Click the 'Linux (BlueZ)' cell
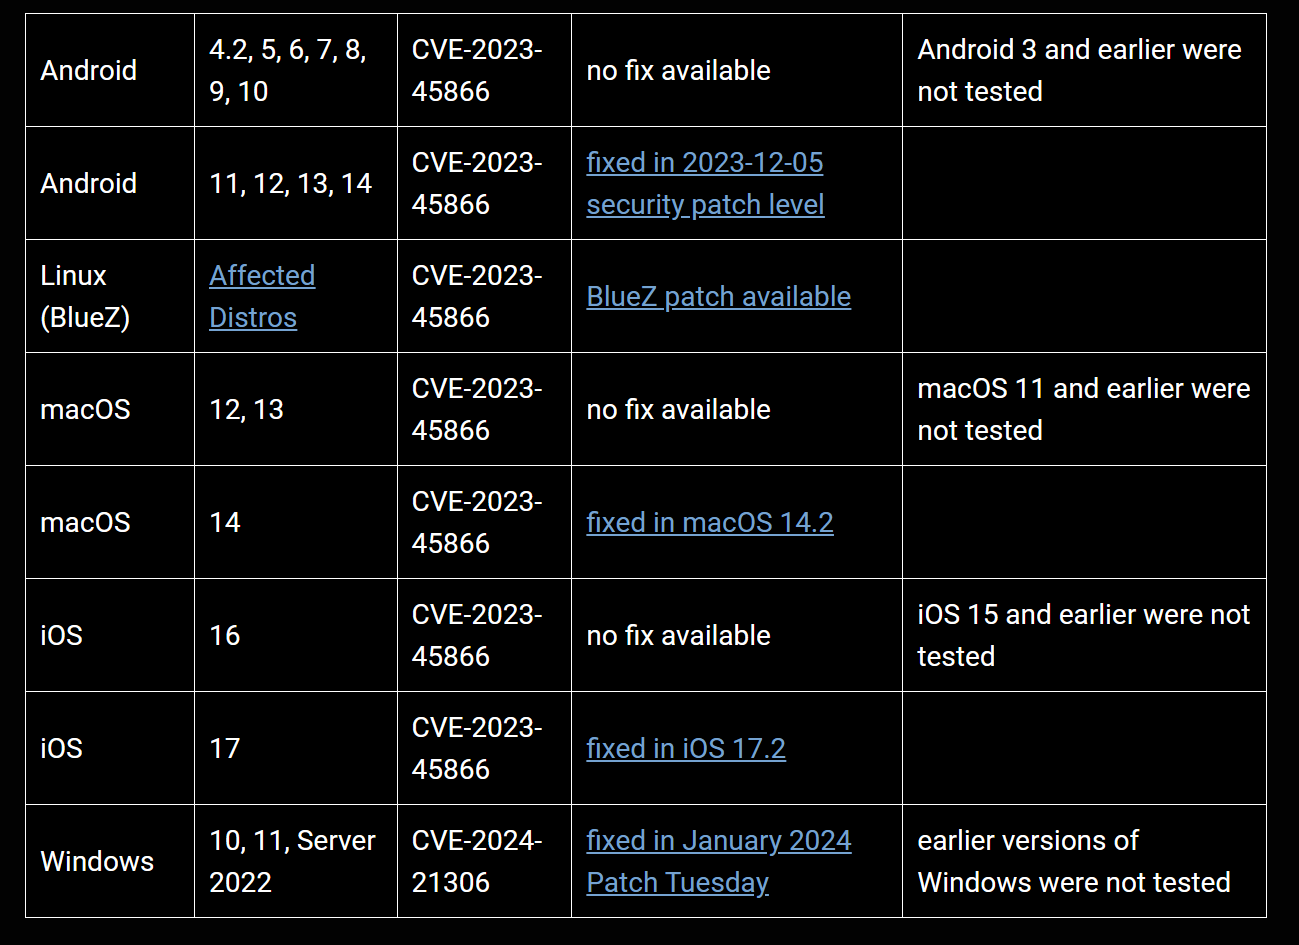Screen dimensions: 1299x945 coord(110,296)
